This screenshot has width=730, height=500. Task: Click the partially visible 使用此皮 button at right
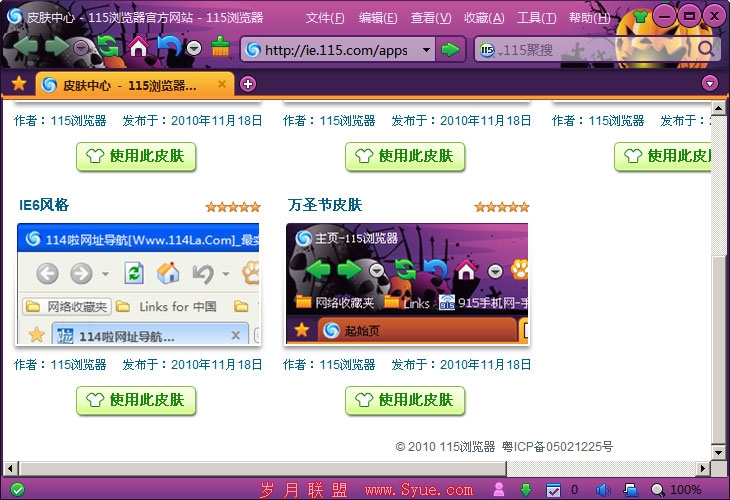point(663,156)
